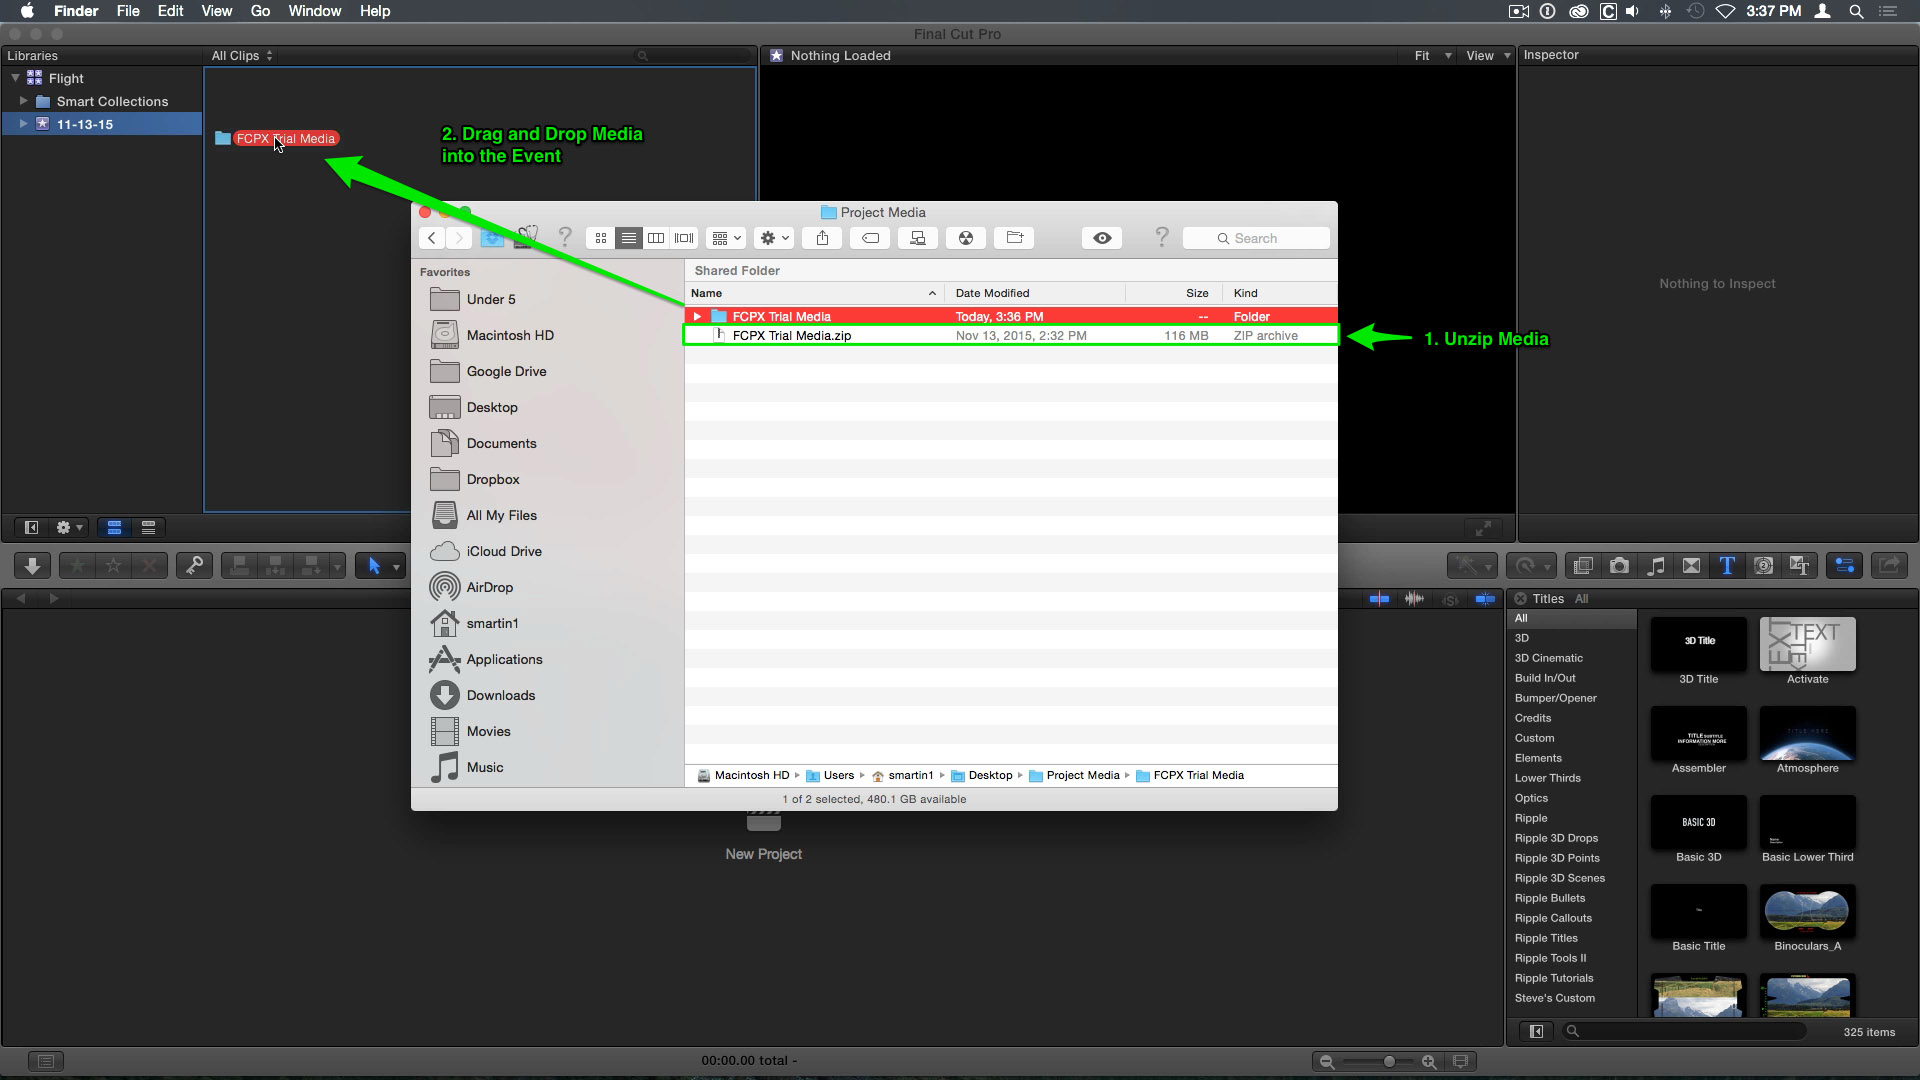
Task: Adjust the timeline zoom slider
Action: tap(1389, 1061)
